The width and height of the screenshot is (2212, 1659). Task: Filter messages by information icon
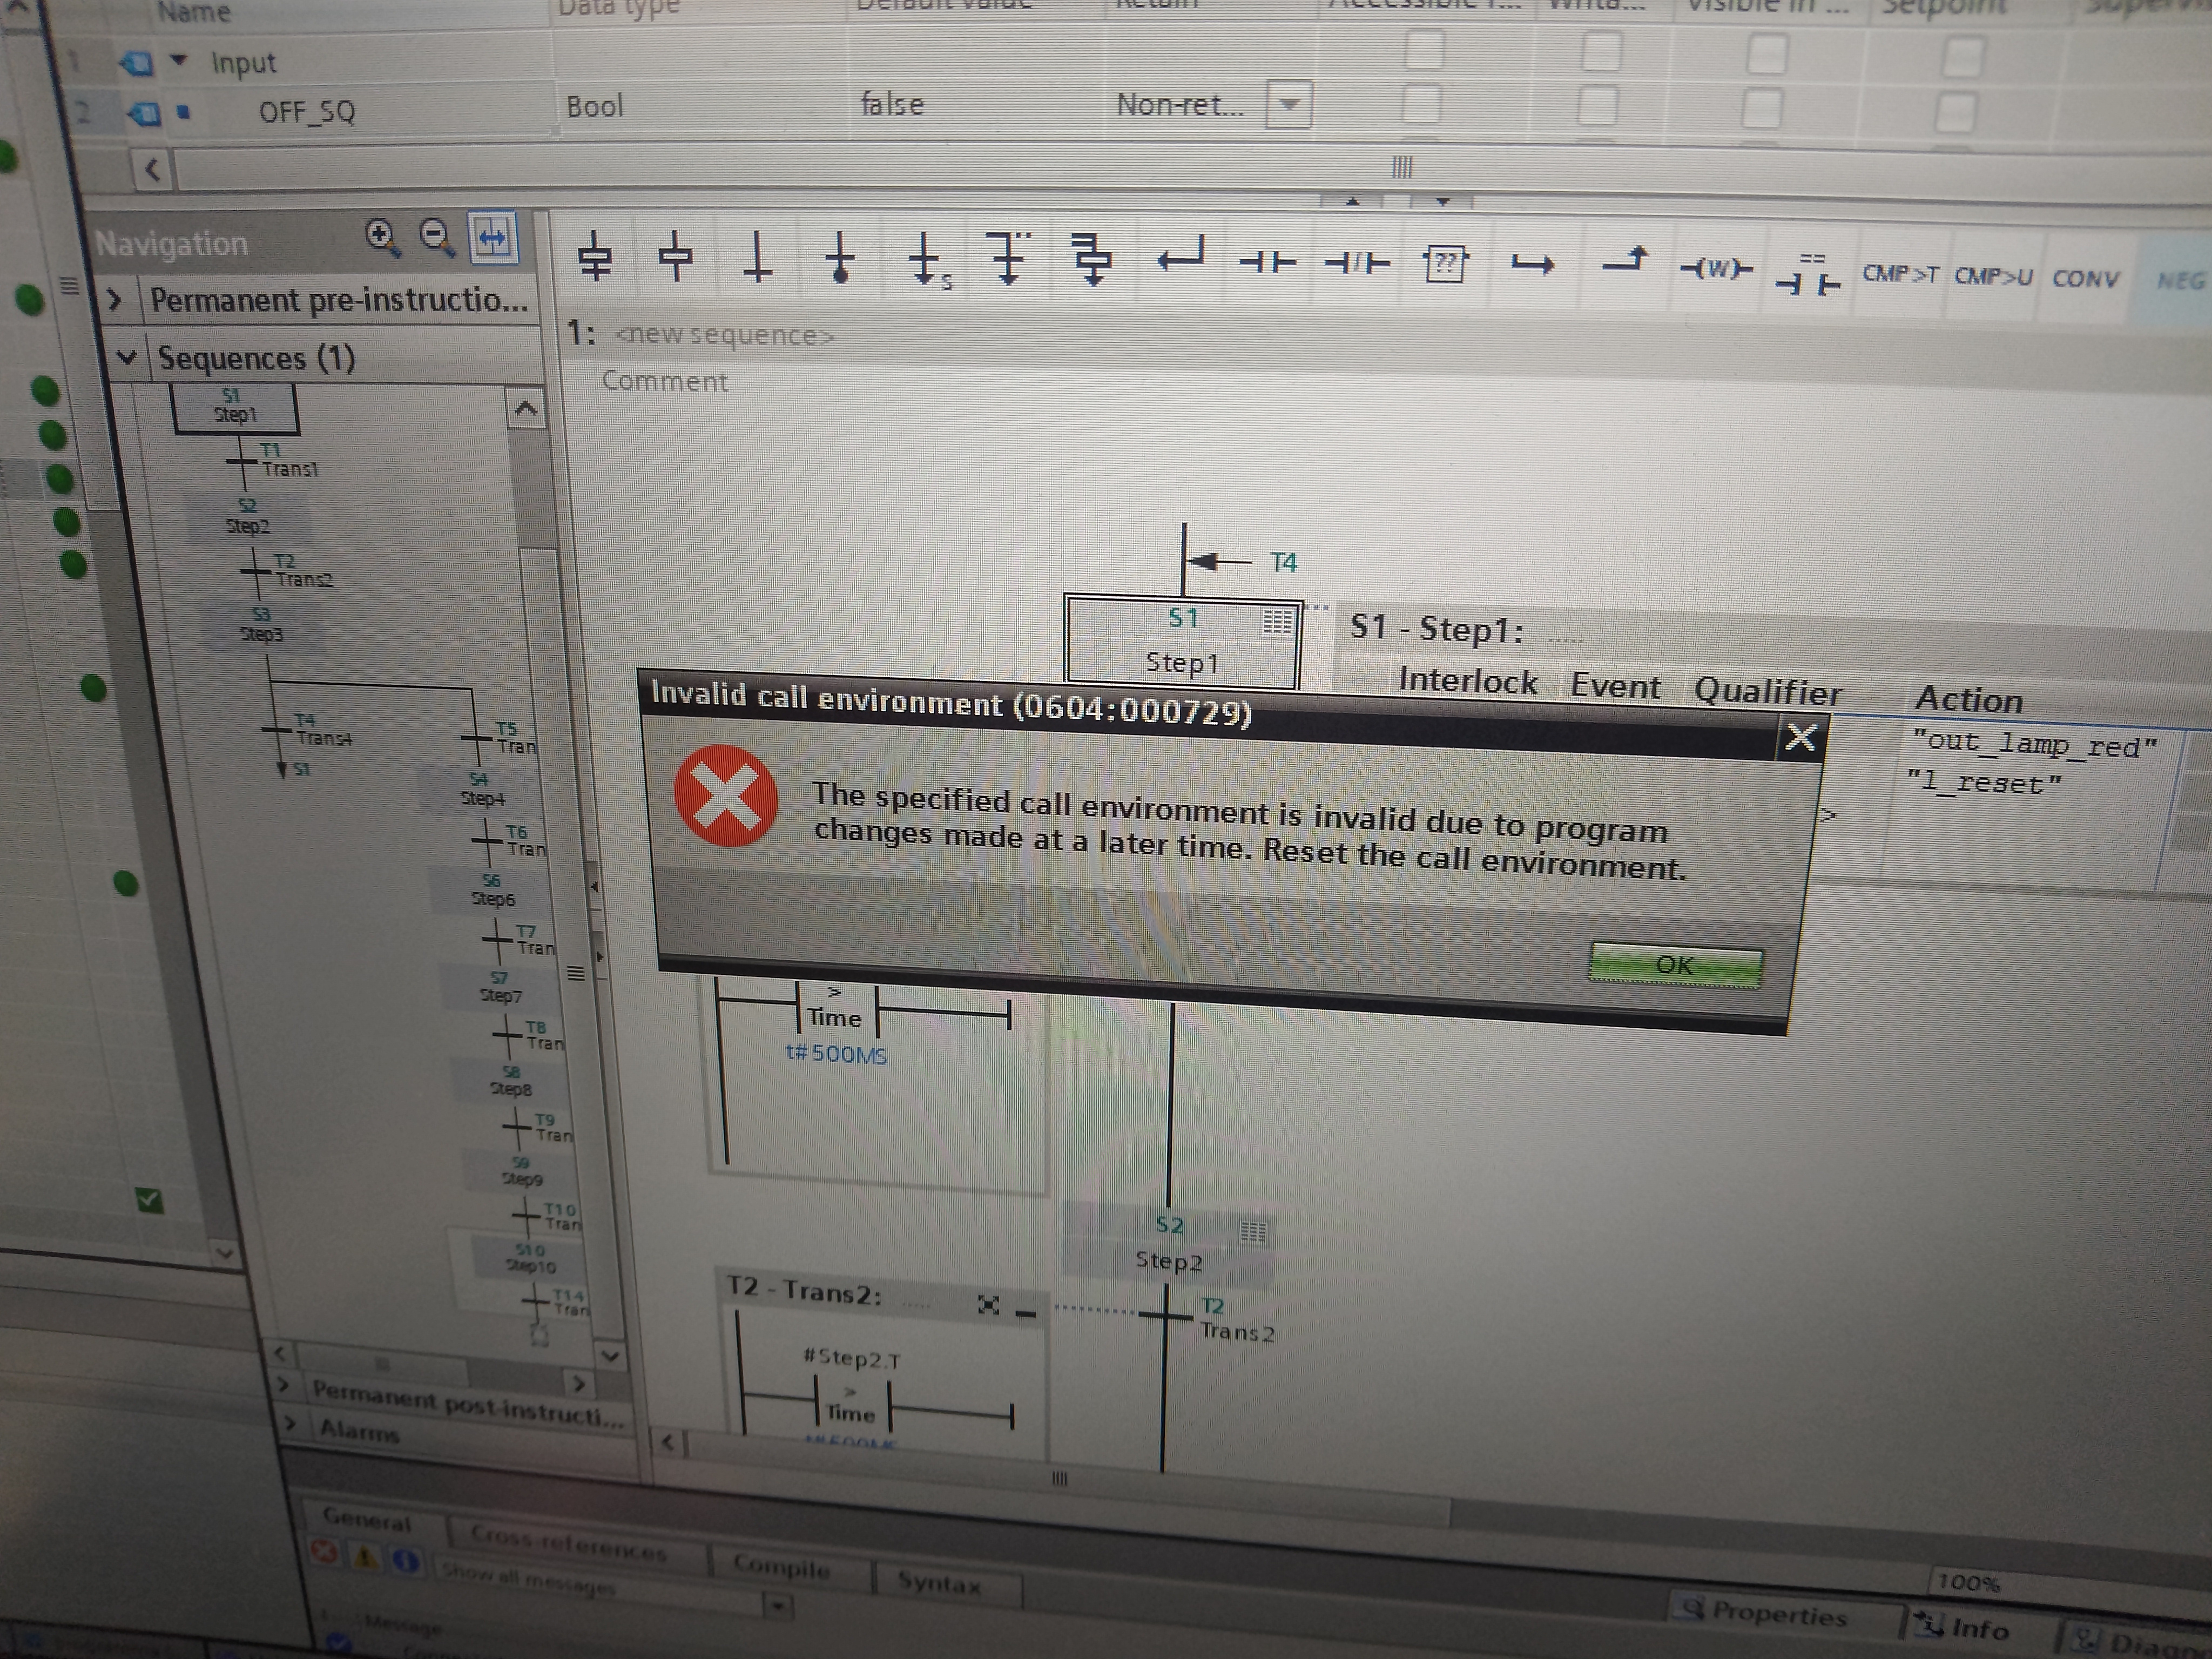pyautogui.click(x=405, y=1561)
